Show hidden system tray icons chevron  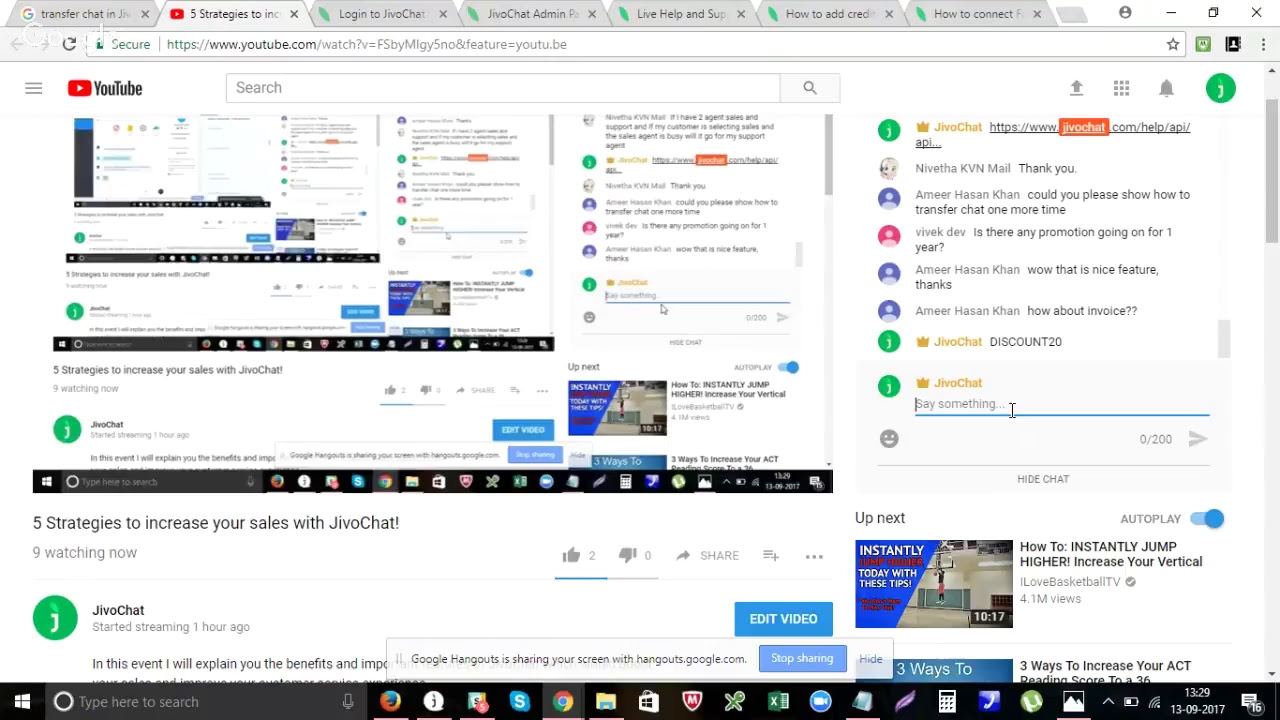[x=1108, y=701]
